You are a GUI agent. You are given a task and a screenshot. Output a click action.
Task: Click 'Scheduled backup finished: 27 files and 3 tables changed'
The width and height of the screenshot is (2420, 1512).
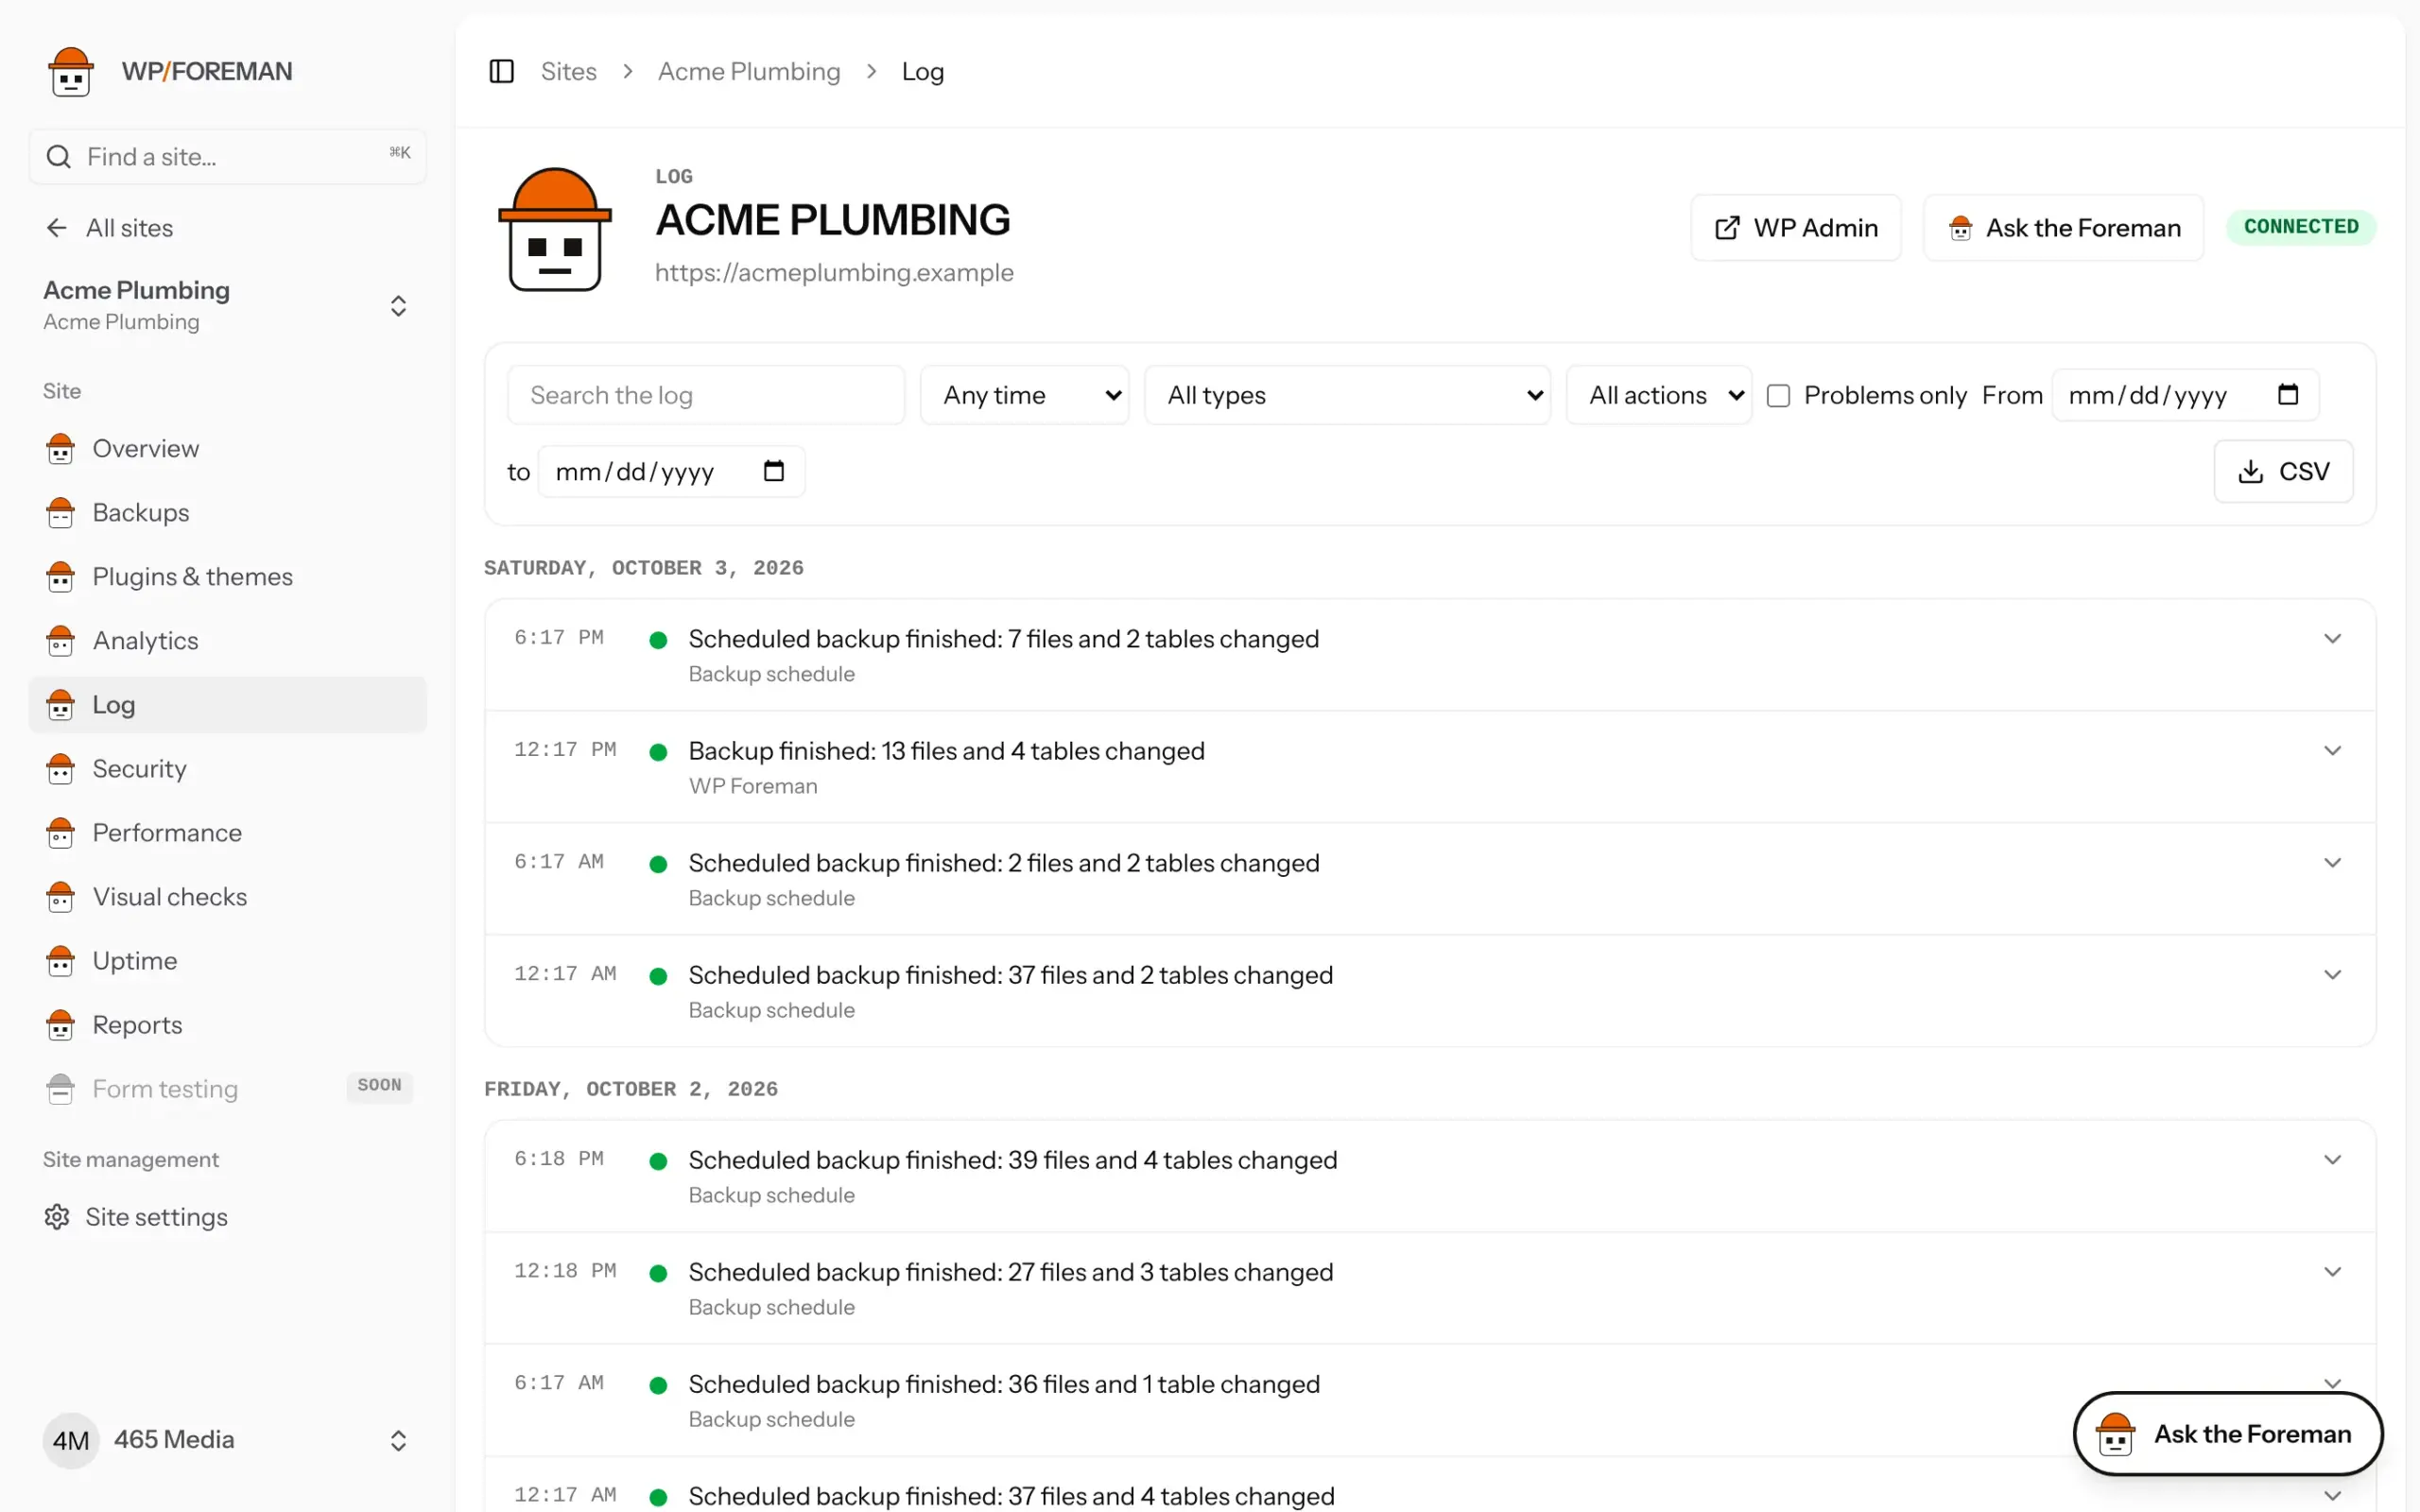tap(1010, 1272)
